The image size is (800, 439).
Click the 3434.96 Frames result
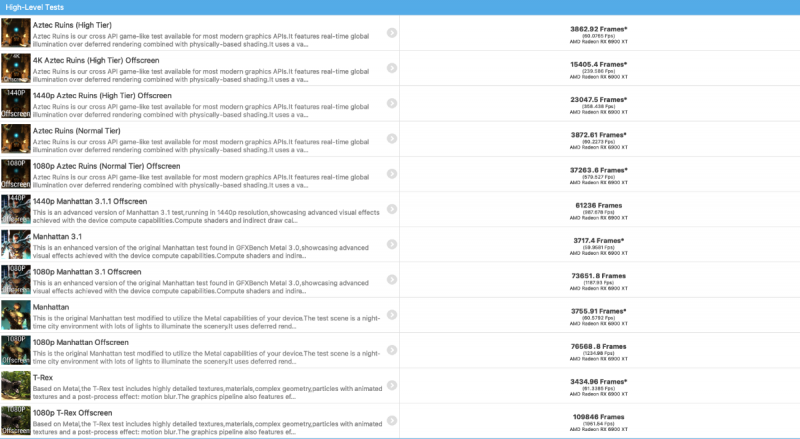pyautogui.click(x=598, y=381)
